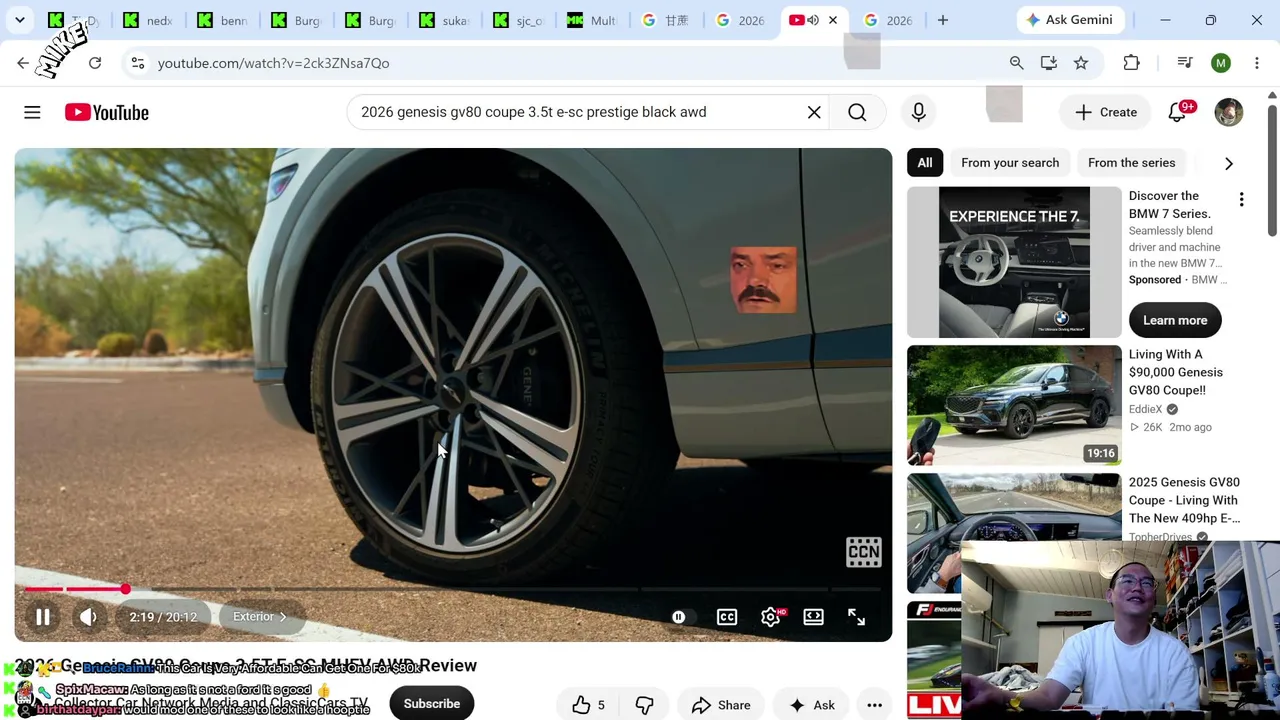Open the YouTube hamburger guide menu
This screenshot has width=1280, height=720.
pyautogui.click(x=32, y=112)
